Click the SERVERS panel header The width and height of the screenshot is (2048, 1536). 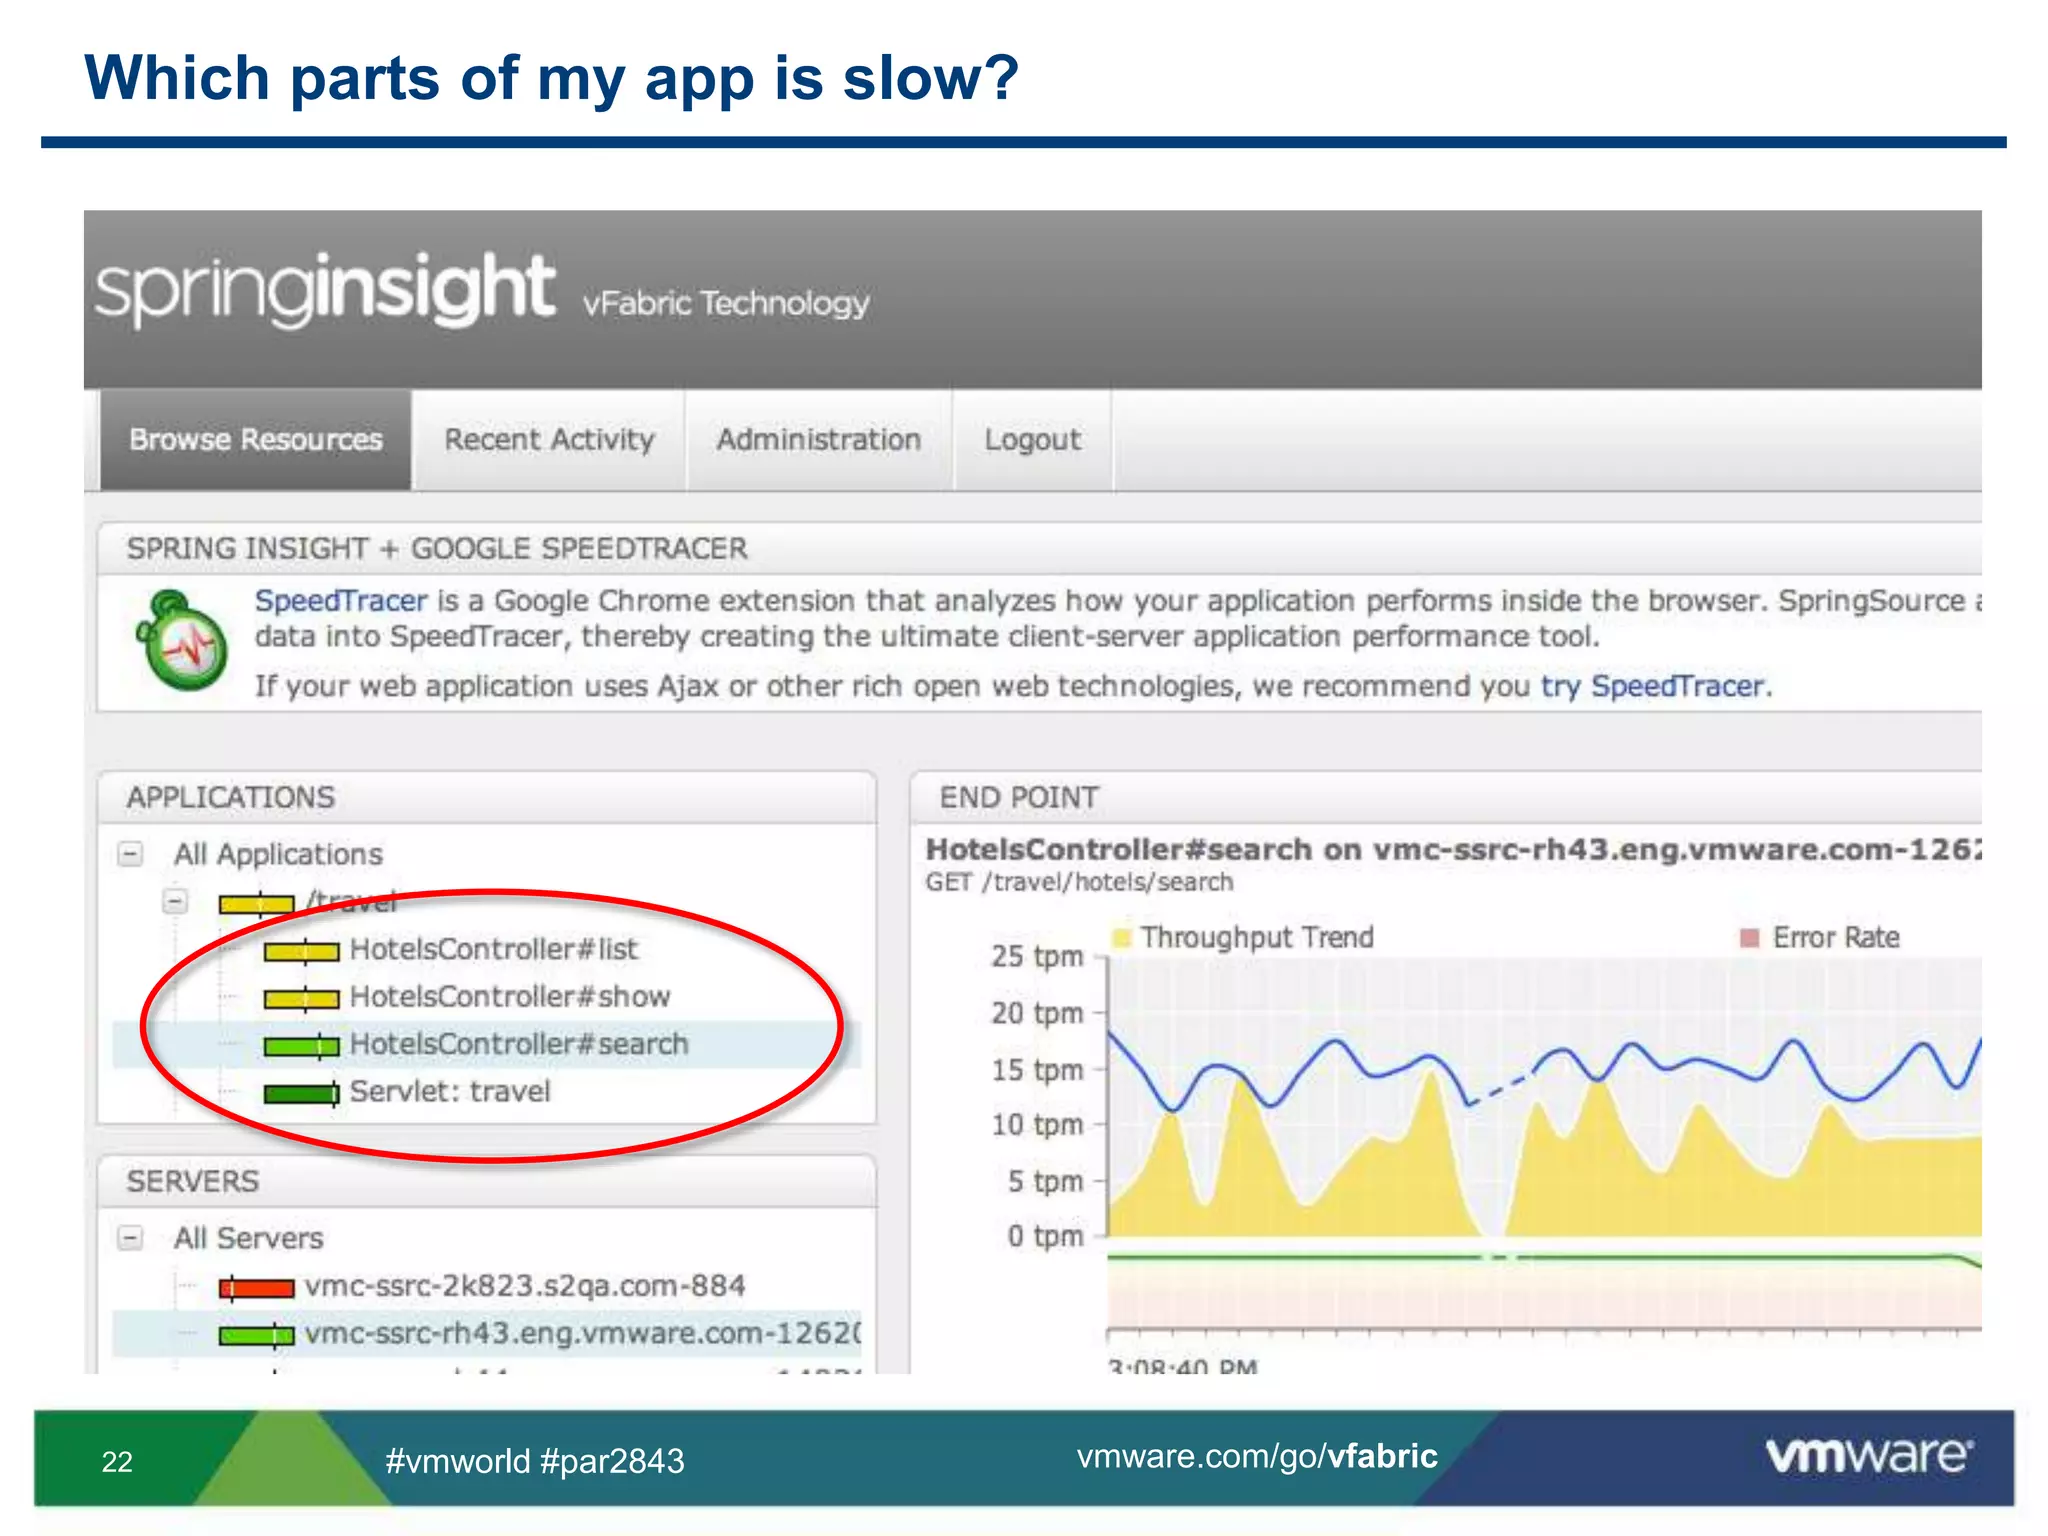click(487, 1181)
